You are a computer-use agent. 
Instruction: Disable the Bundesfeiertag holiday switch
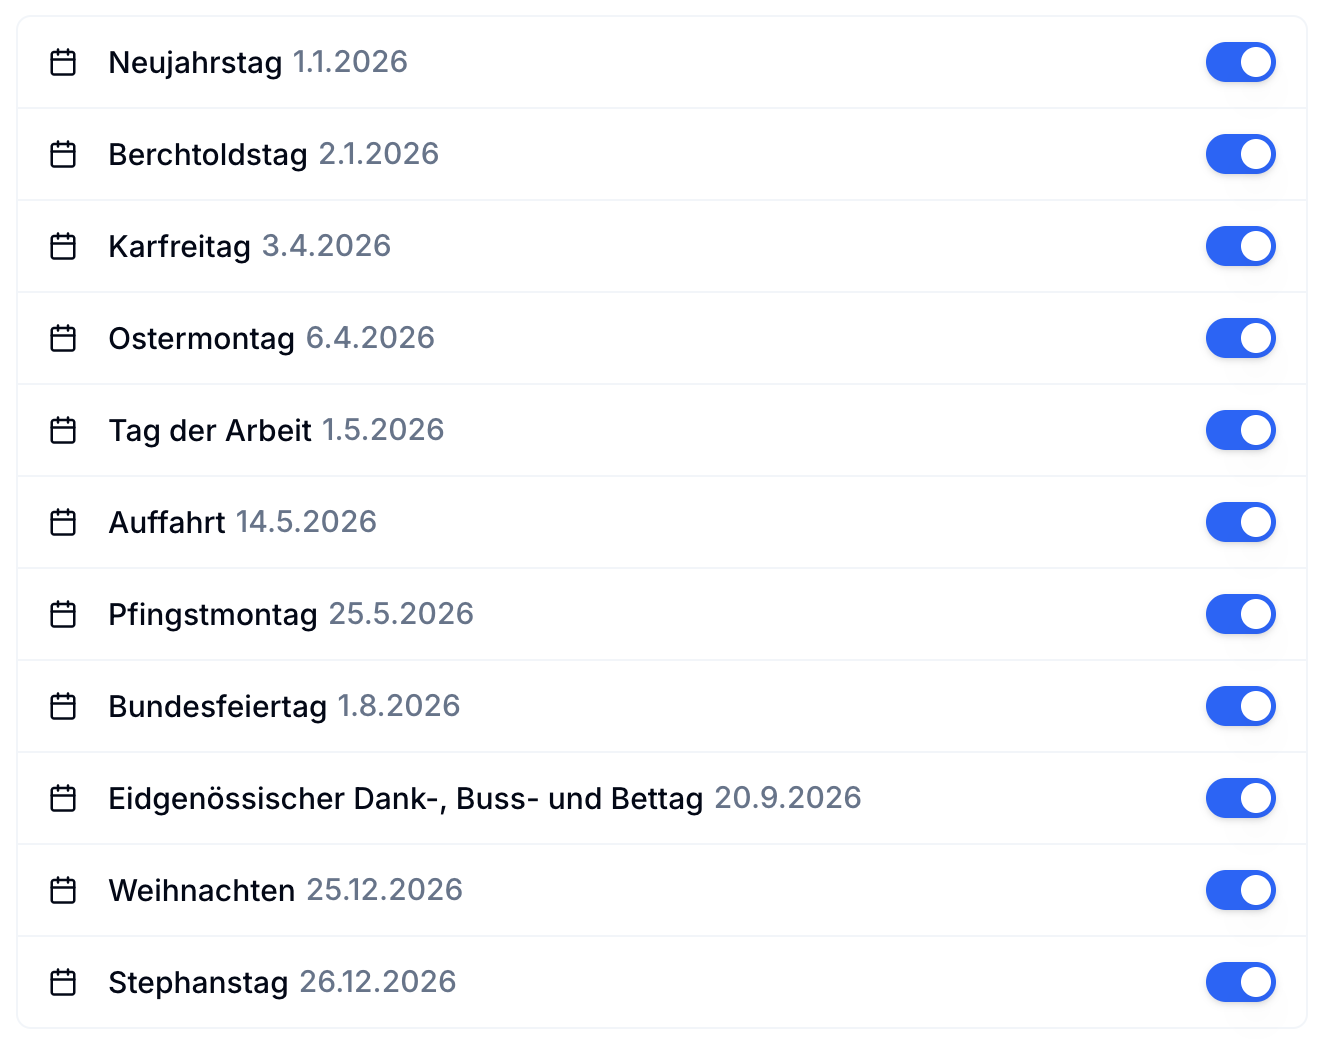coord(1240,706)
